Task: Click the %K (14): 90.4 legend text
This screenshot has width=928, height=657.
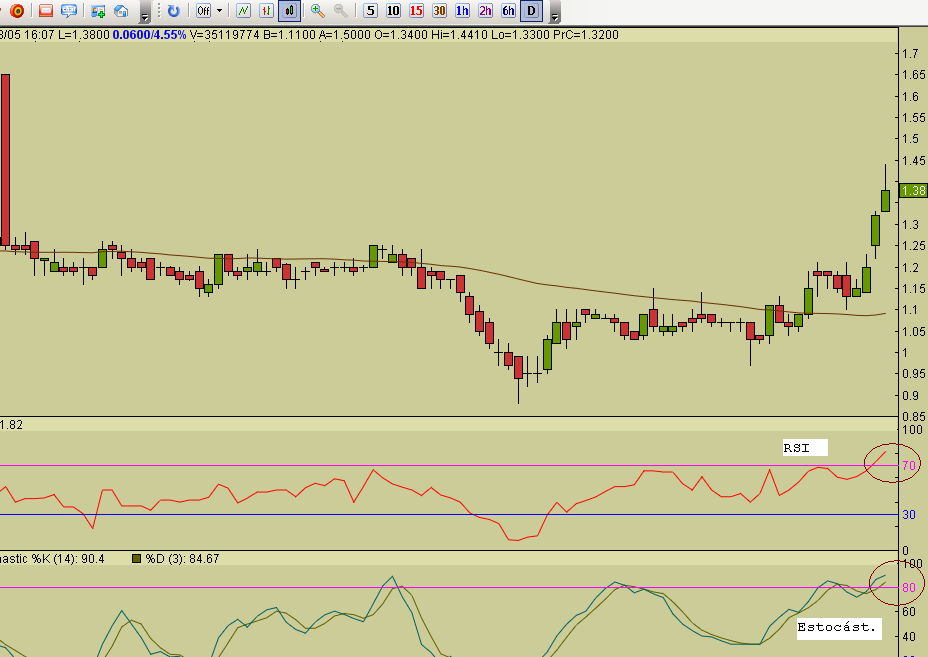Action: [67, 559]
